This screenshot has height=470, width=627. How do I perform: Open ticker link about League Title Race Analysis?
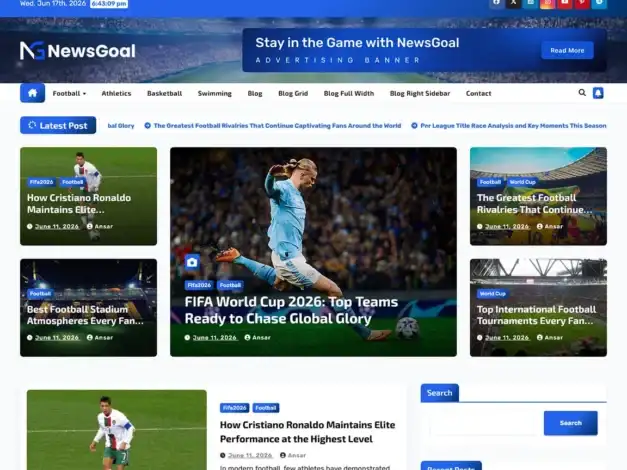pyautogui.click(x=513, y=126)
